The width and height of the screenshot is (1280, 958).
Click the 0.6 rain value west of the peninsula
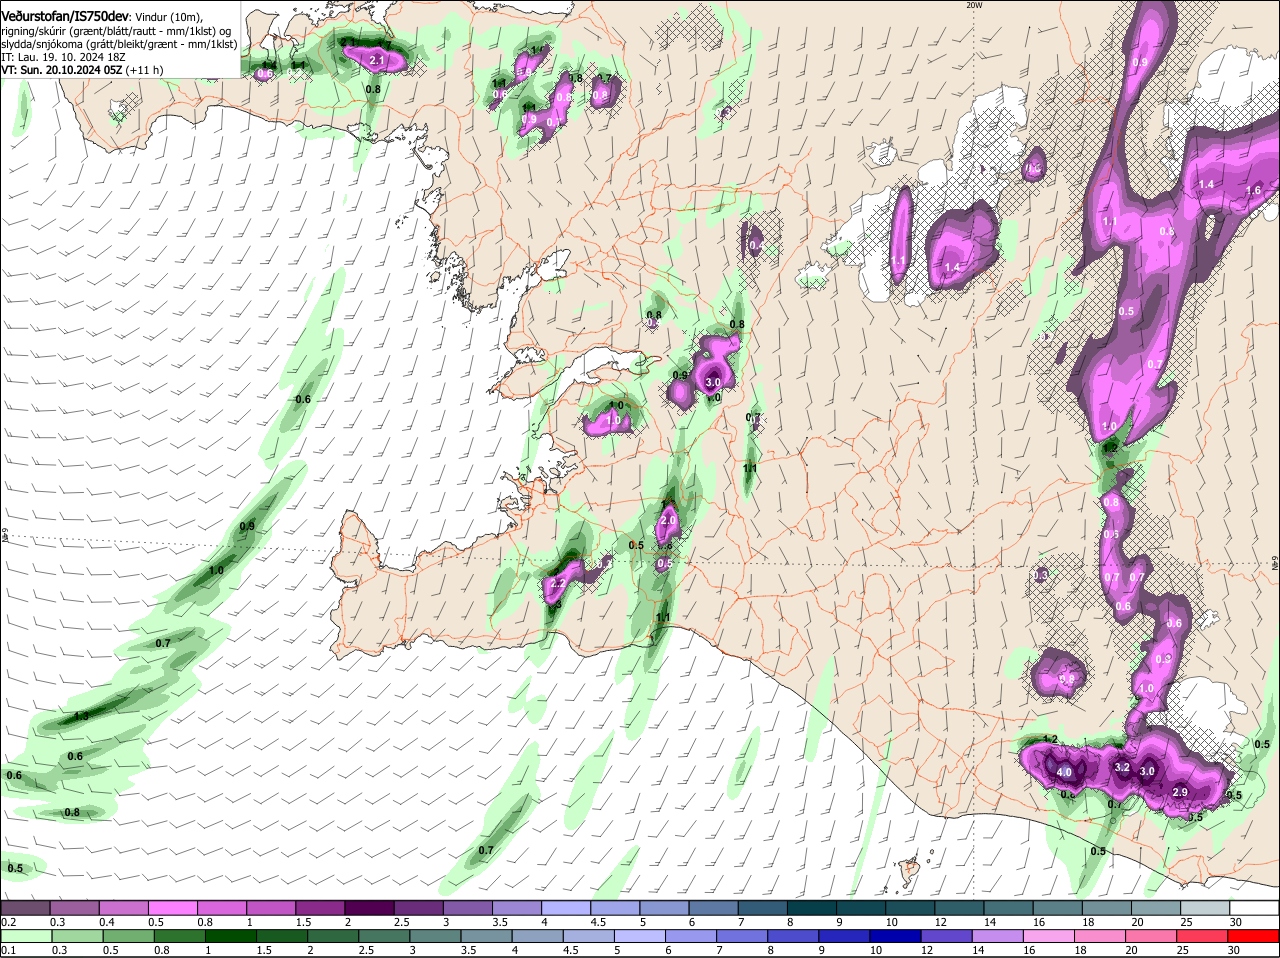pyautogui.click(x=303, y=399)
